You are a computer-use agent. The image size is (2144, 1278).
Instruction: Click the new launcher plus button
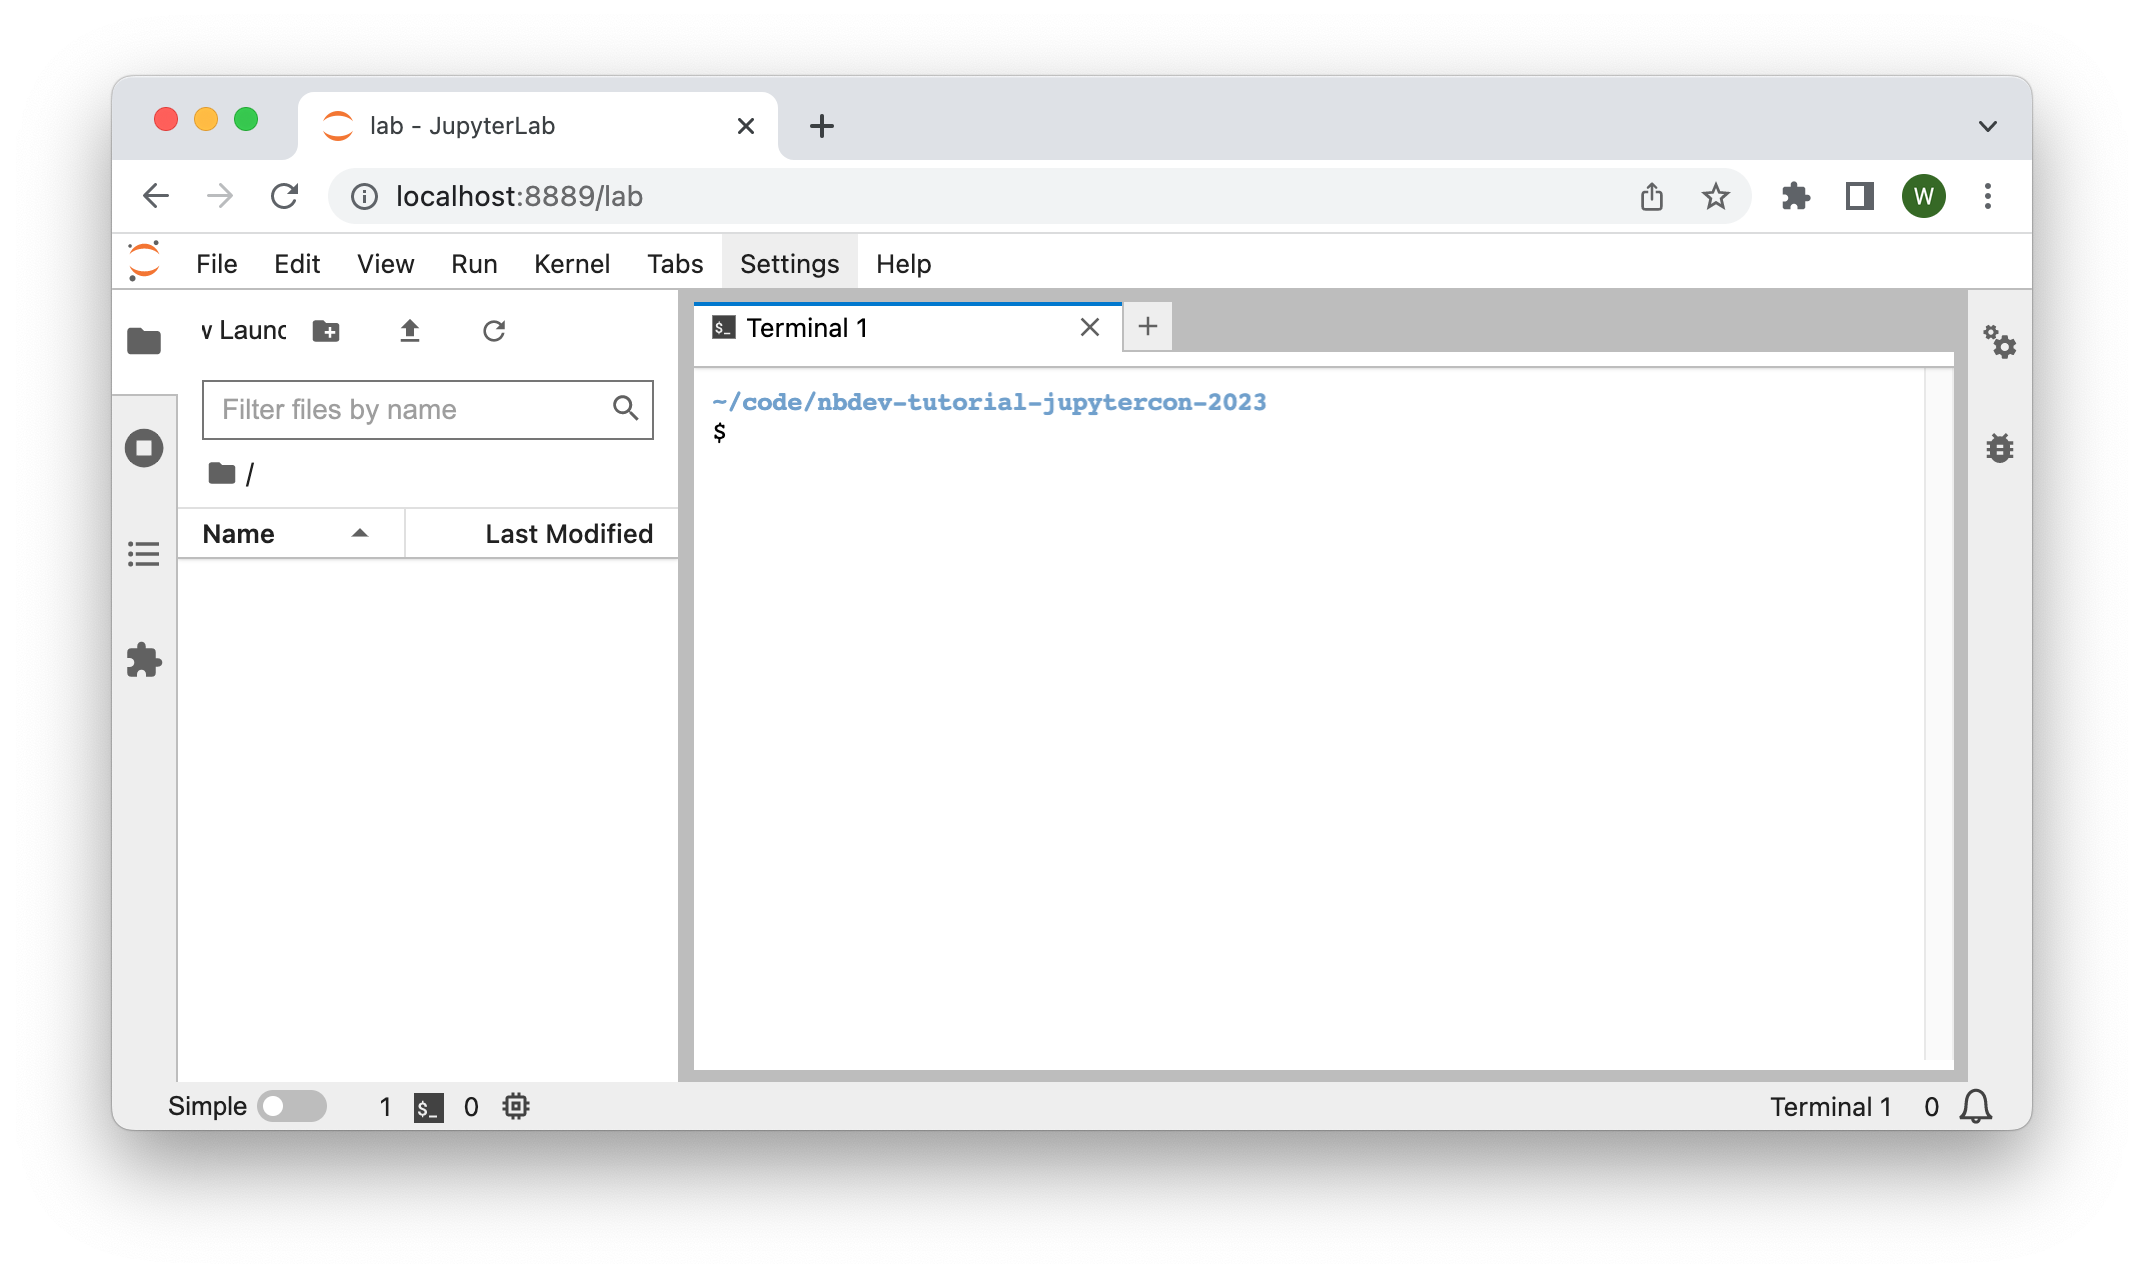tap(1147, 327)
